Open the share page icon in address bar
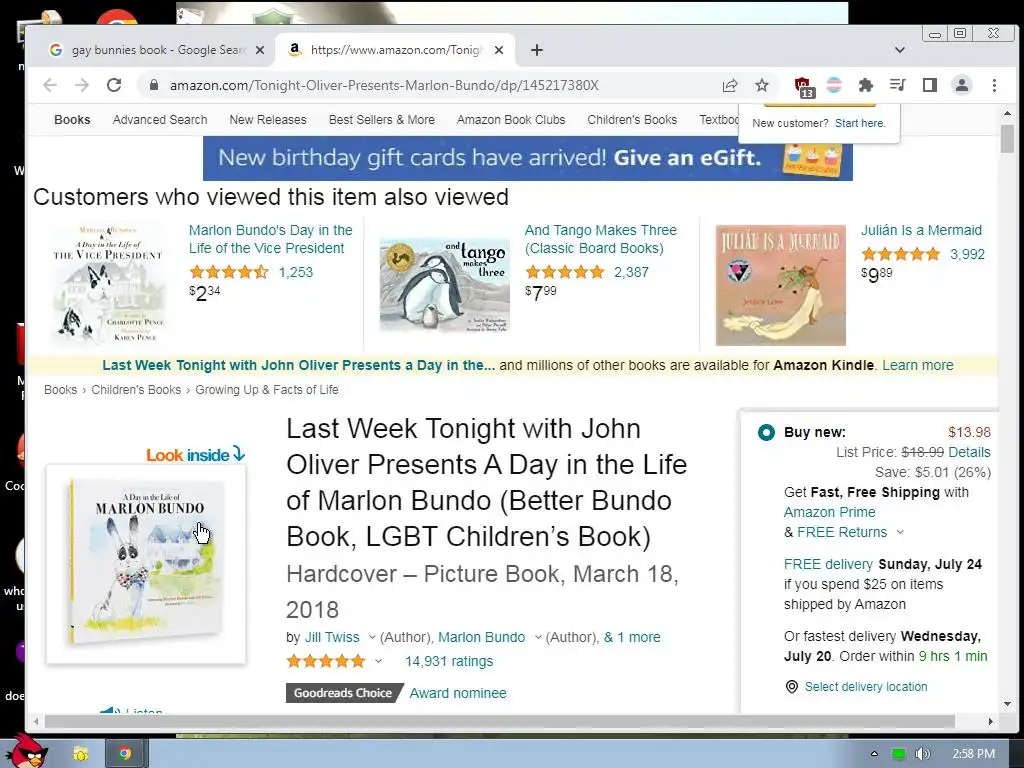This screenshot has width=1024, height=768. click(x=729, y=85)
